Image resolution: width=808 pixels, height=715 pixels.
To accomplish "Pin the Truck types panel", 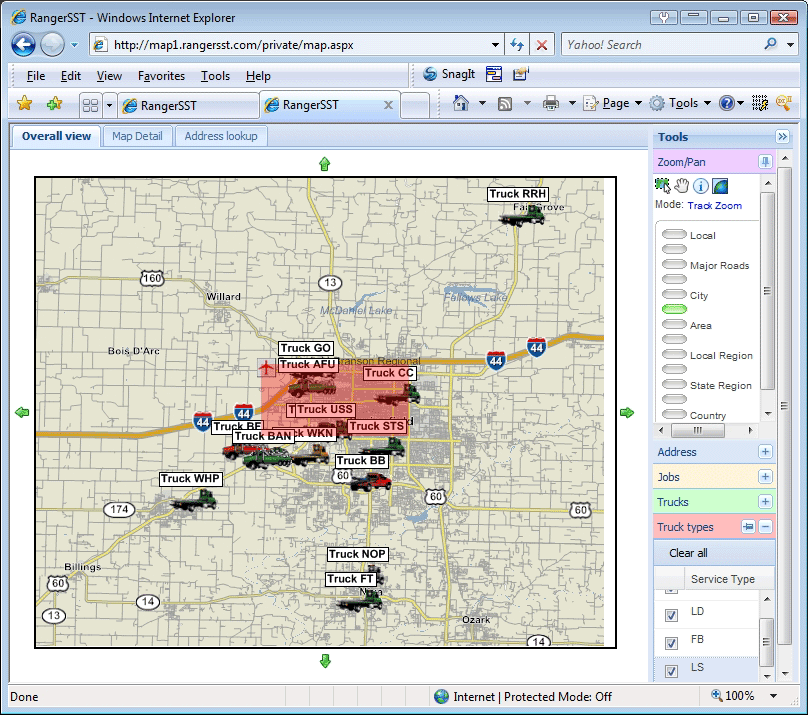I will click(747, 527).
